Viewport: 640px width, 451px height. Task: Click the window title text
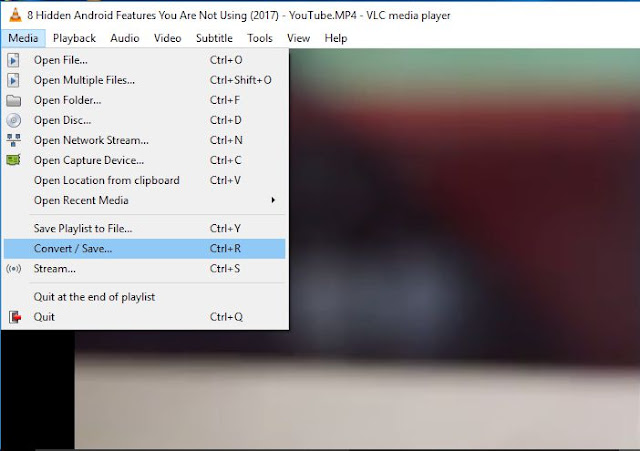pyautogui.click(x=239, y=16)
